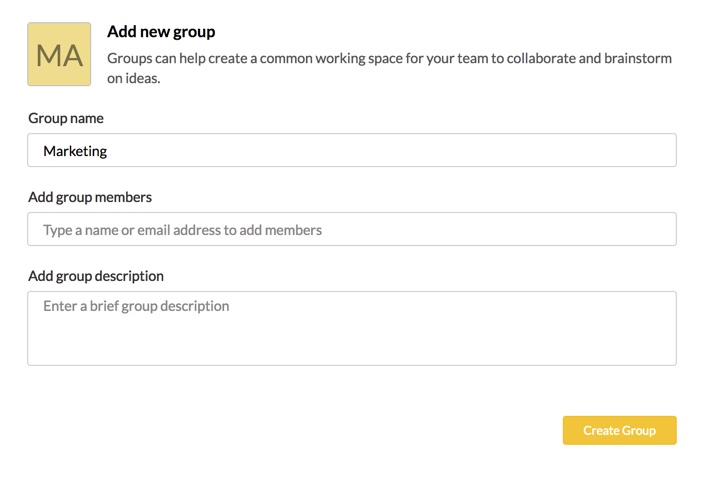707x487 pixels.
Task: Click the Add group members field
Action: click(x=352, y=229)
